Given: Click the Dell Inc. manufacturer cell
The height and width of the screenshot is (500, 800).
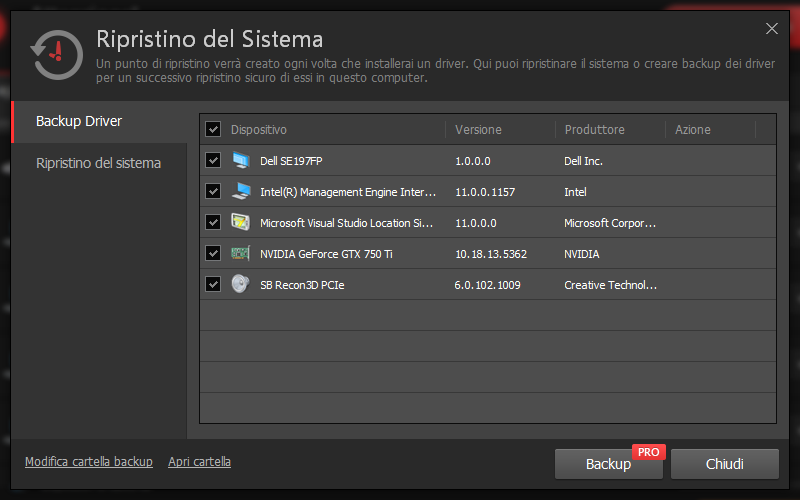Looking at the screenshot, I should click(583, 161).
